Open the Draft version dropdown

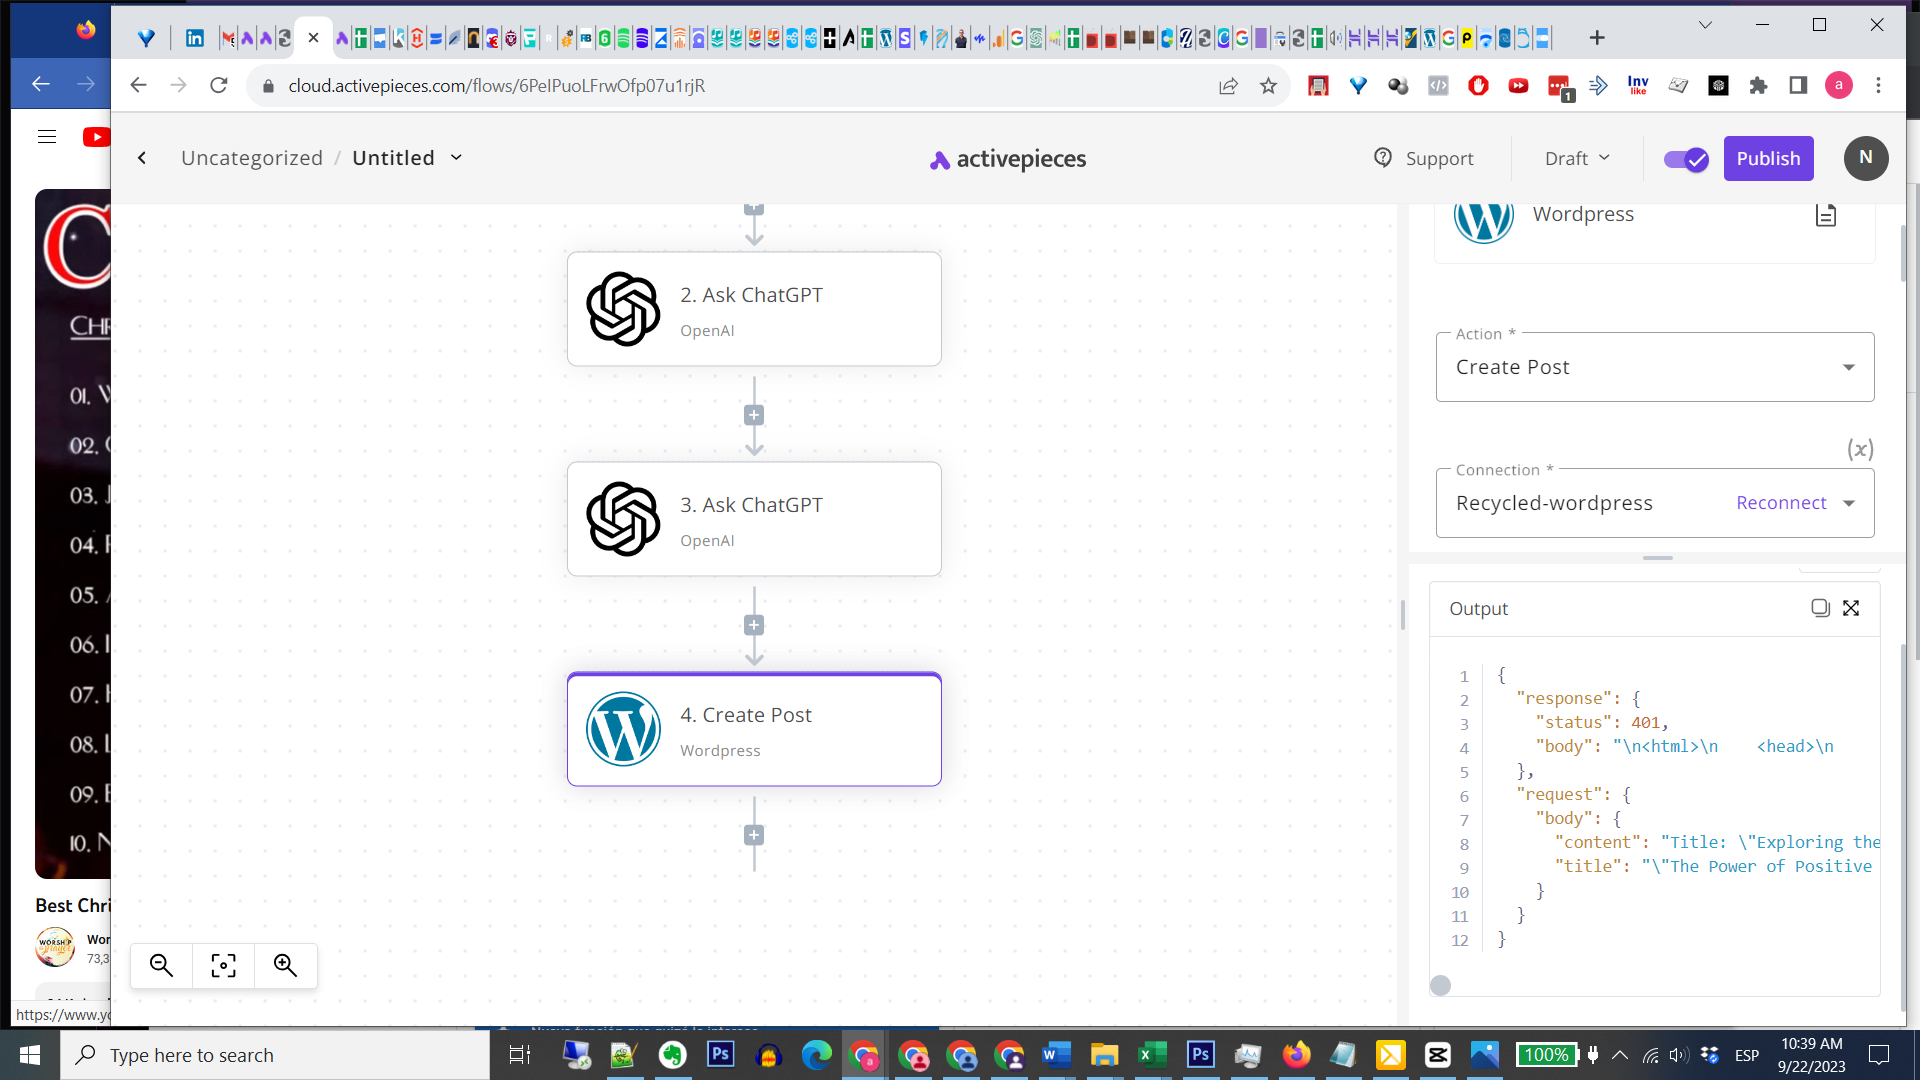pyautogui.click(x=1577, y=159)
